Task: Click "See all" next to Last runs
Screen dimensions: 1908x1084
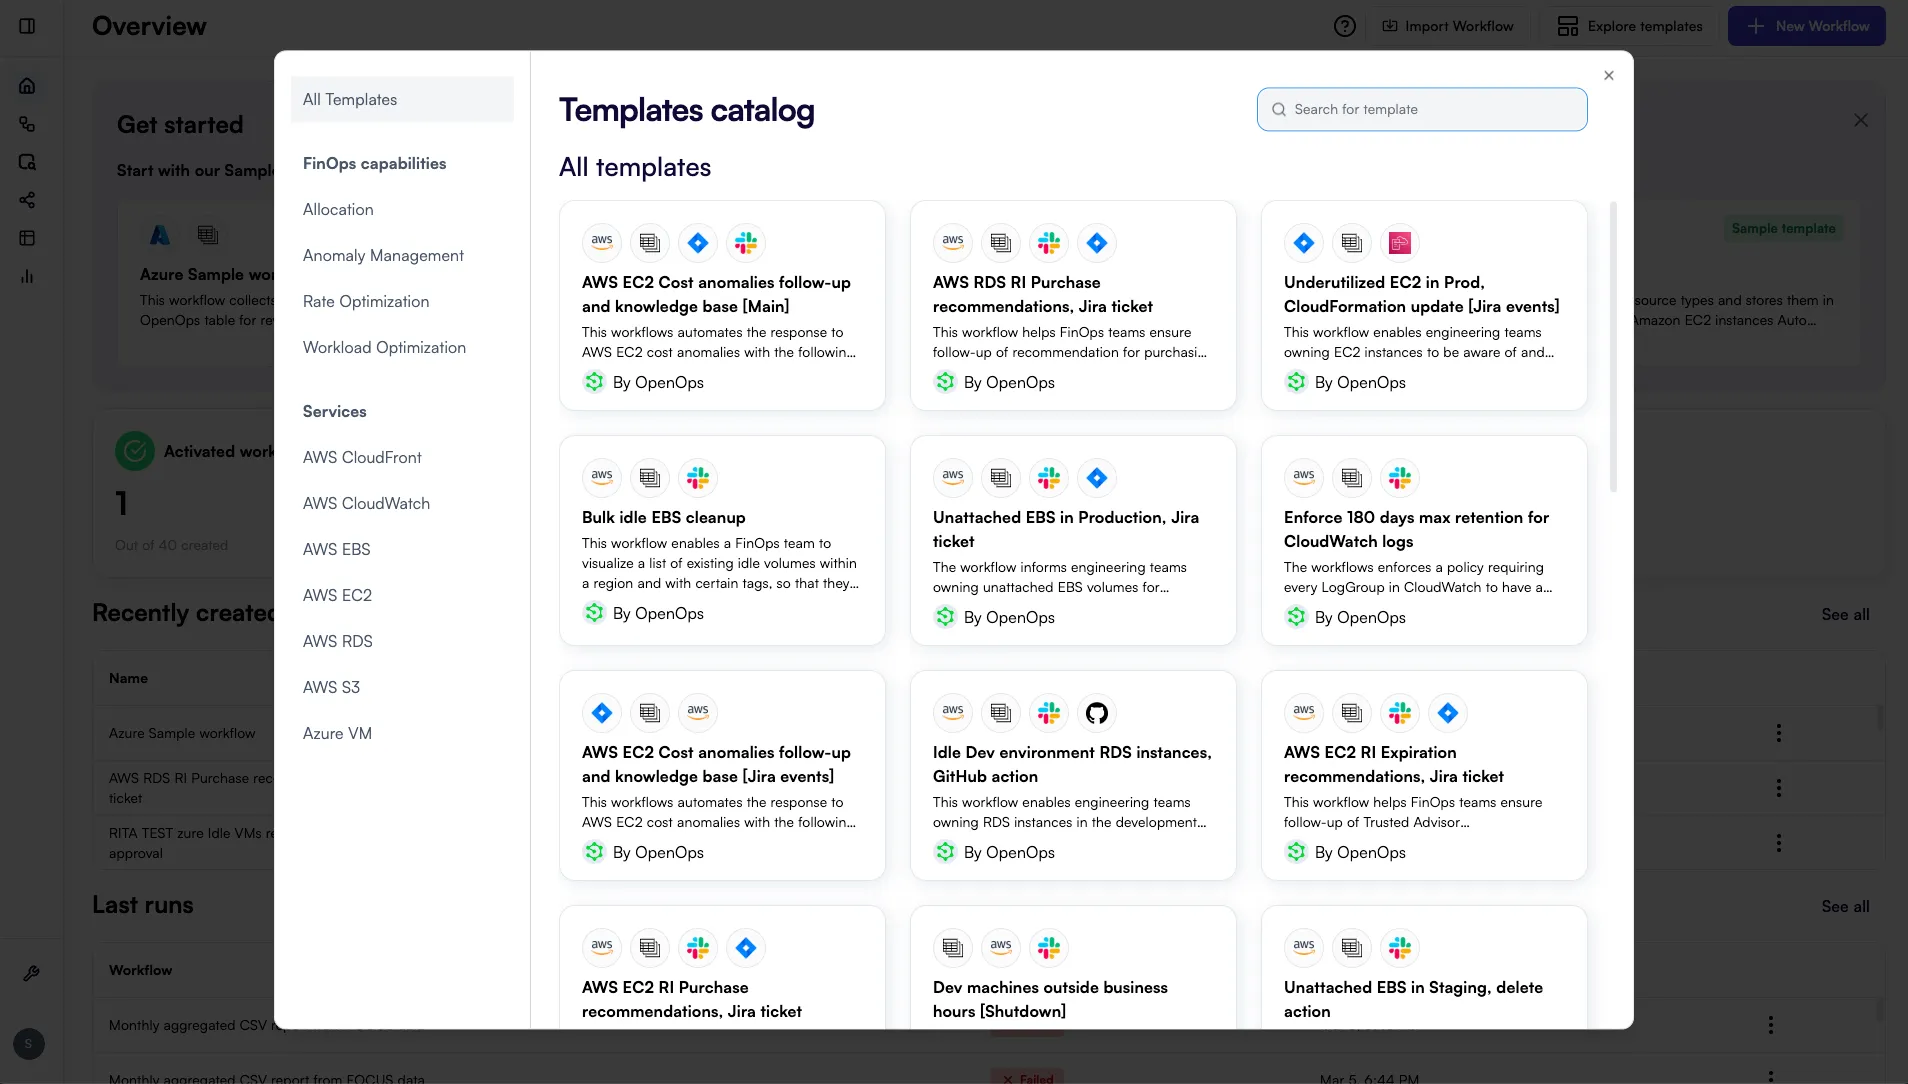Action: click(1845, 906)
